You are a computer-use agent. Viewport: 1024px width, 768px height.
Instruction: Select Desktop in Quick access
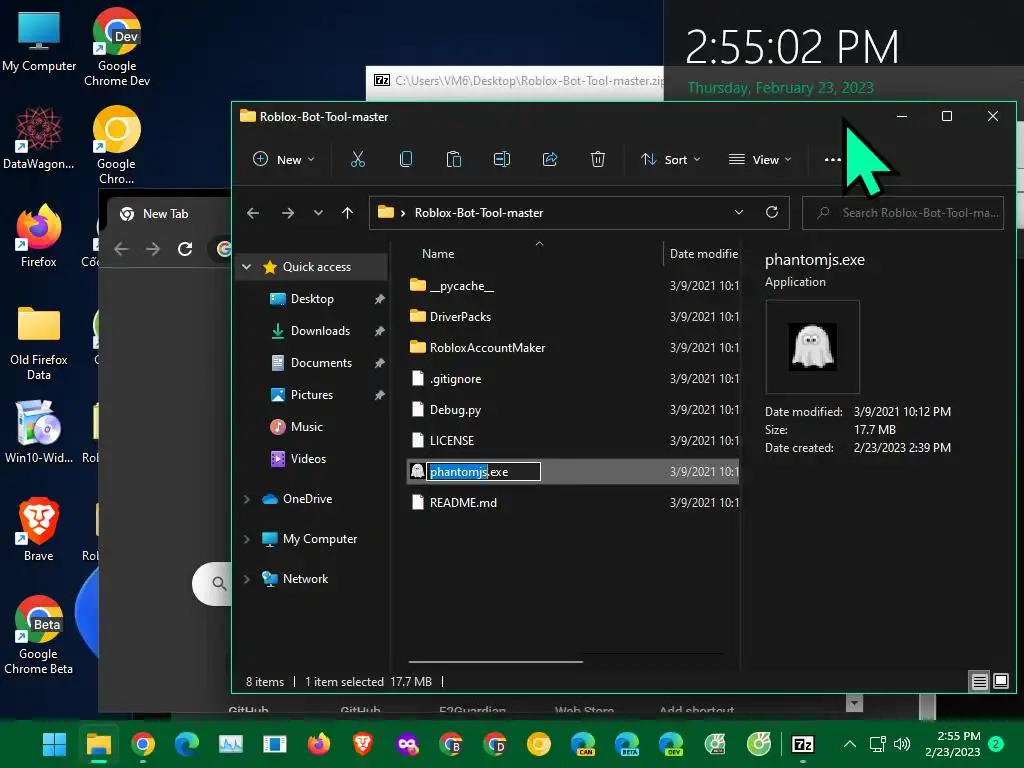[312, 298]
